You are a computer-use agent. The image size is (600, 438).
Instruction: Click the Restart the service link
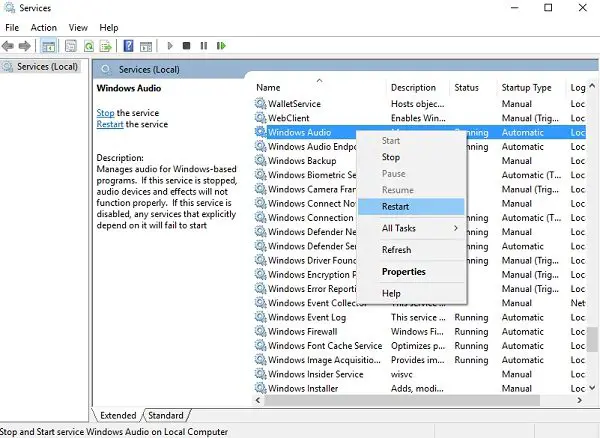coord(110,124)
